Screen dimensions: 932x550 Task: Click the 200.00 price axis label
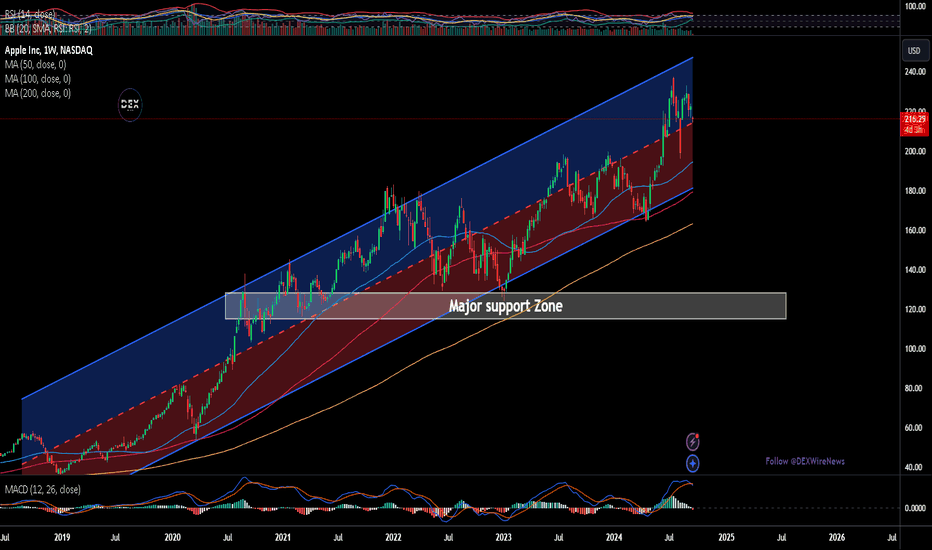pyautogui.click(x=914, y=151)
